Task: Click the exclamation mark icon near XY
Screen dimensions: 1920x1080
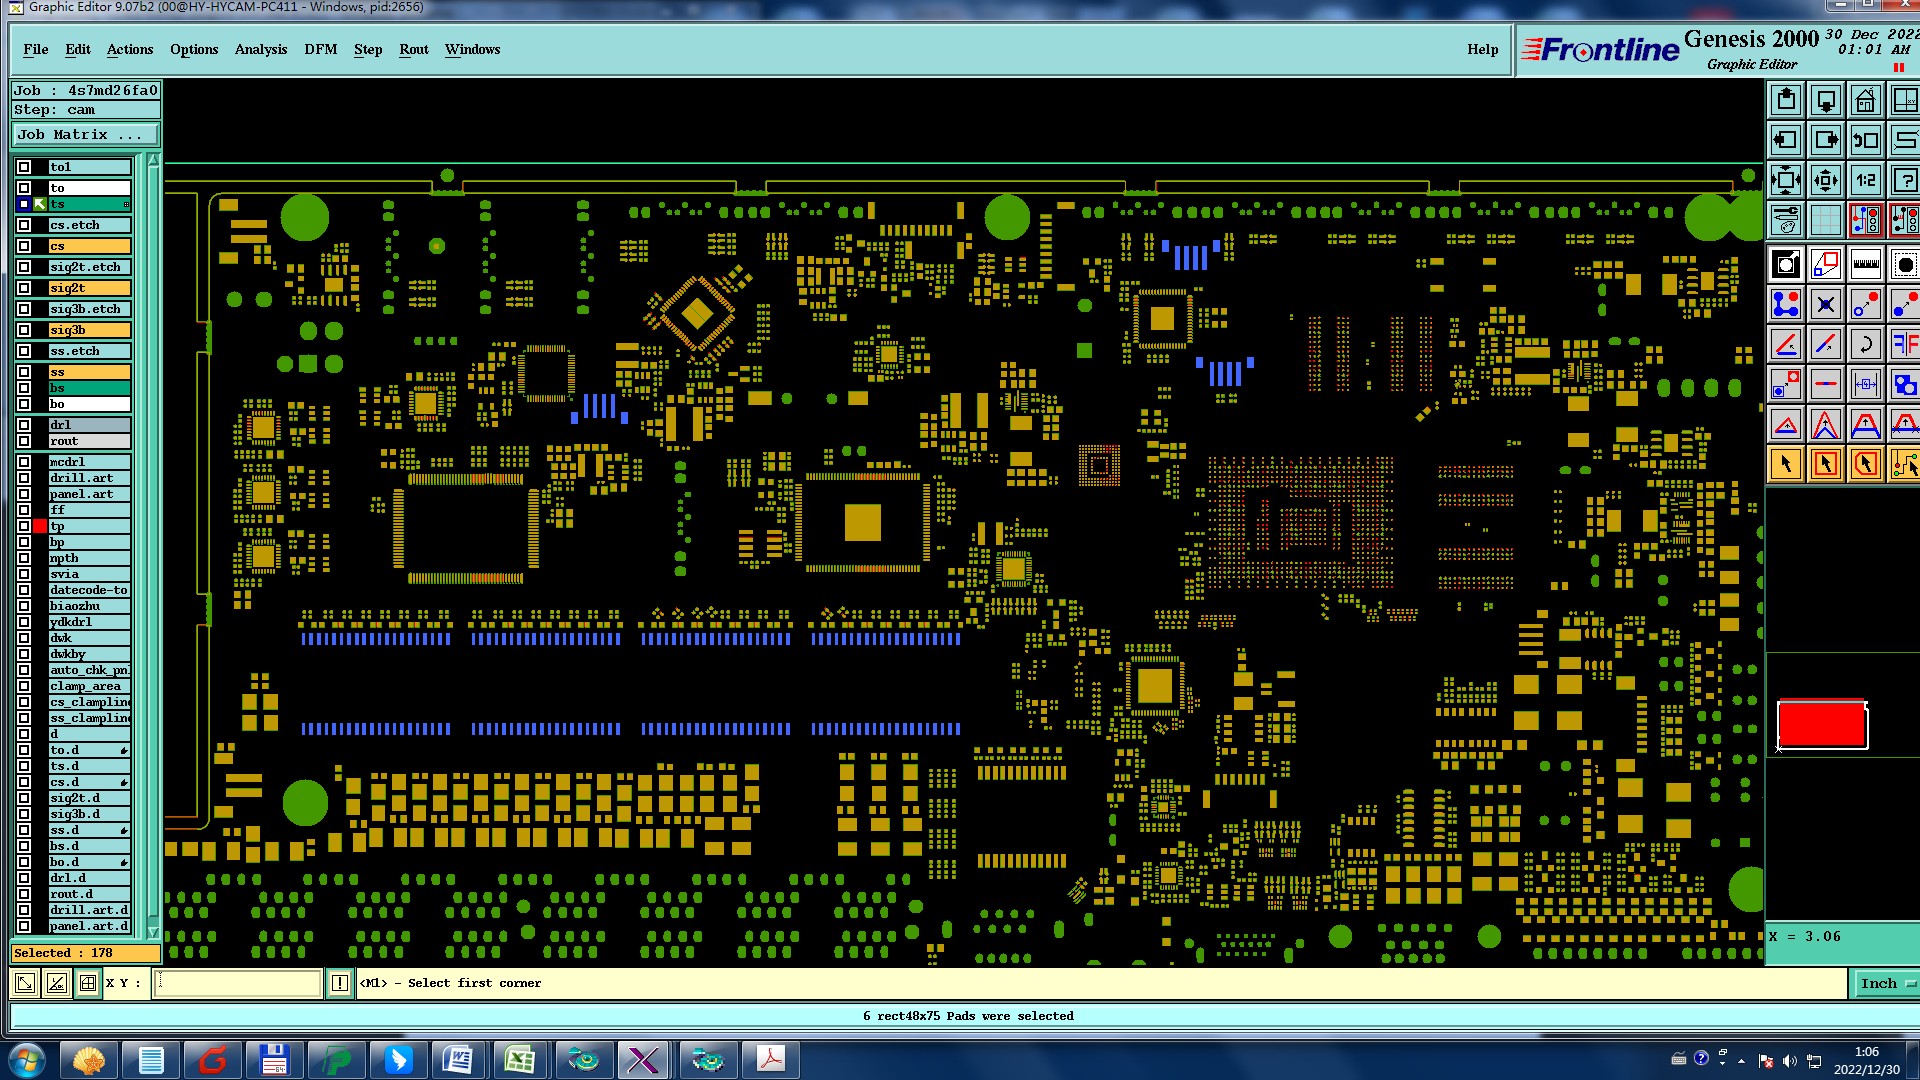Action: point(340,983)
